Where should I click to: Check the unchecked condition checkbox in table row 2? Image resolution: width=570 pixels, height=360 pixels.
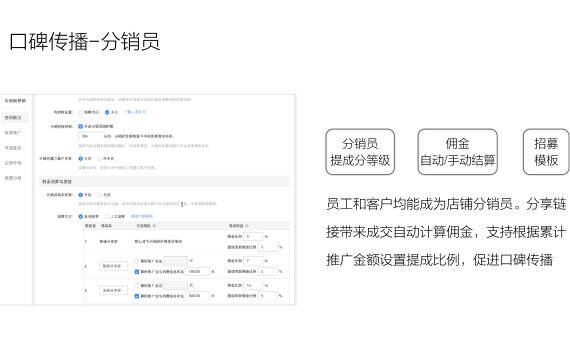(137, 261)
